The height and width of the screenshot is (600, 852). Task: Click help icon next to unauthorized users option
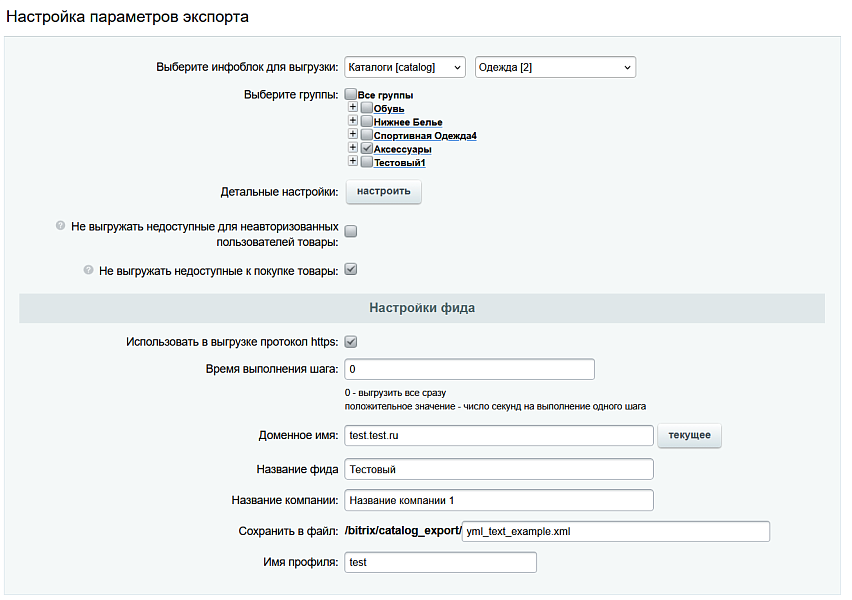pos(60,227)
